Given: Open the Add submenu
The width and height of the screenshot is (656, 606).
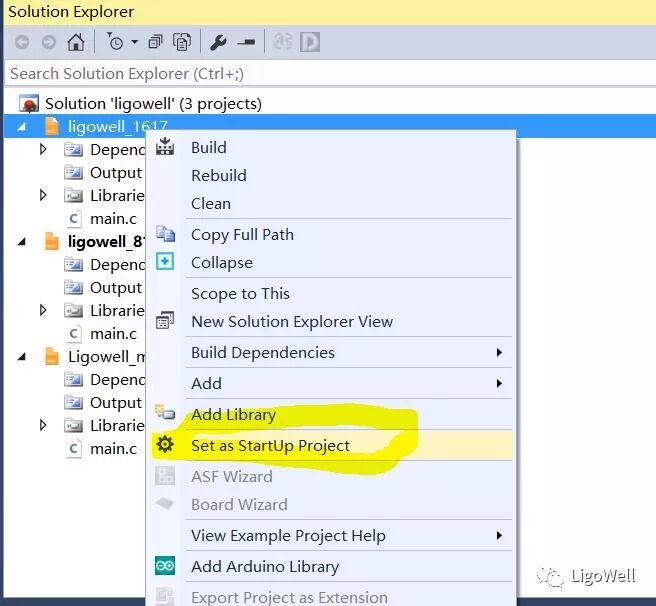Looking at the screenshot, I should pyautogui.click(x=206, y=383).
